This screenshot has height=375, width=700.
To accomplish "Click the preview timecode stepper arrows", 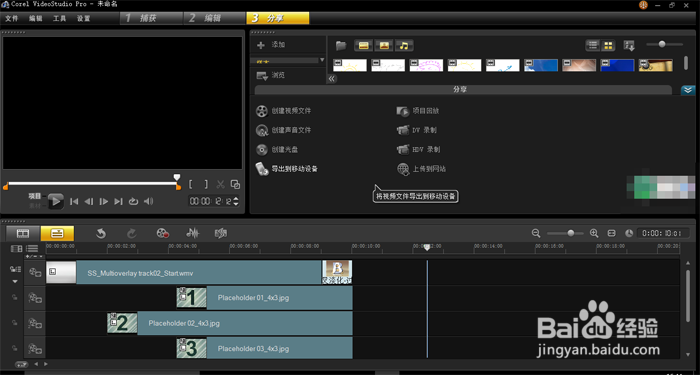I will (x=236, y=201).
